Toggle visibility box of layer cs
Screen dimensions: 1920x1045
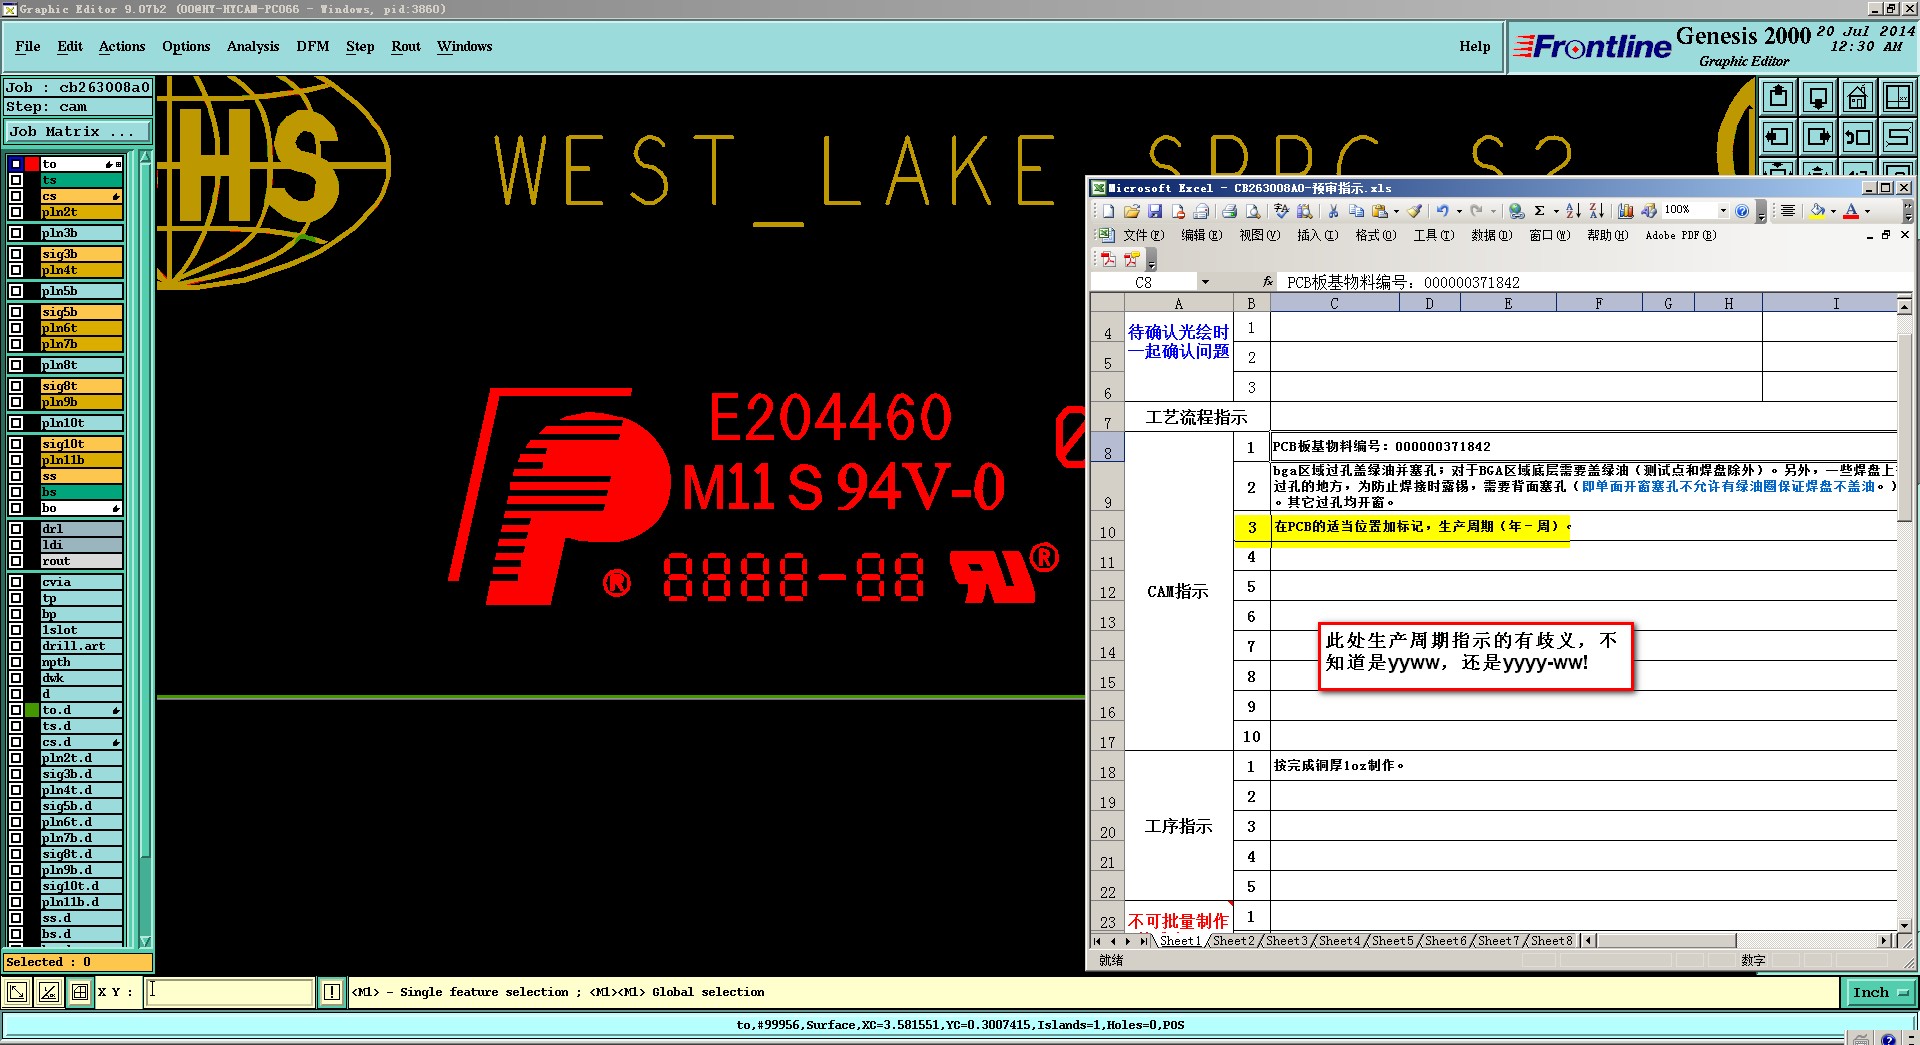pyautogui.click(x=16, y=196)
